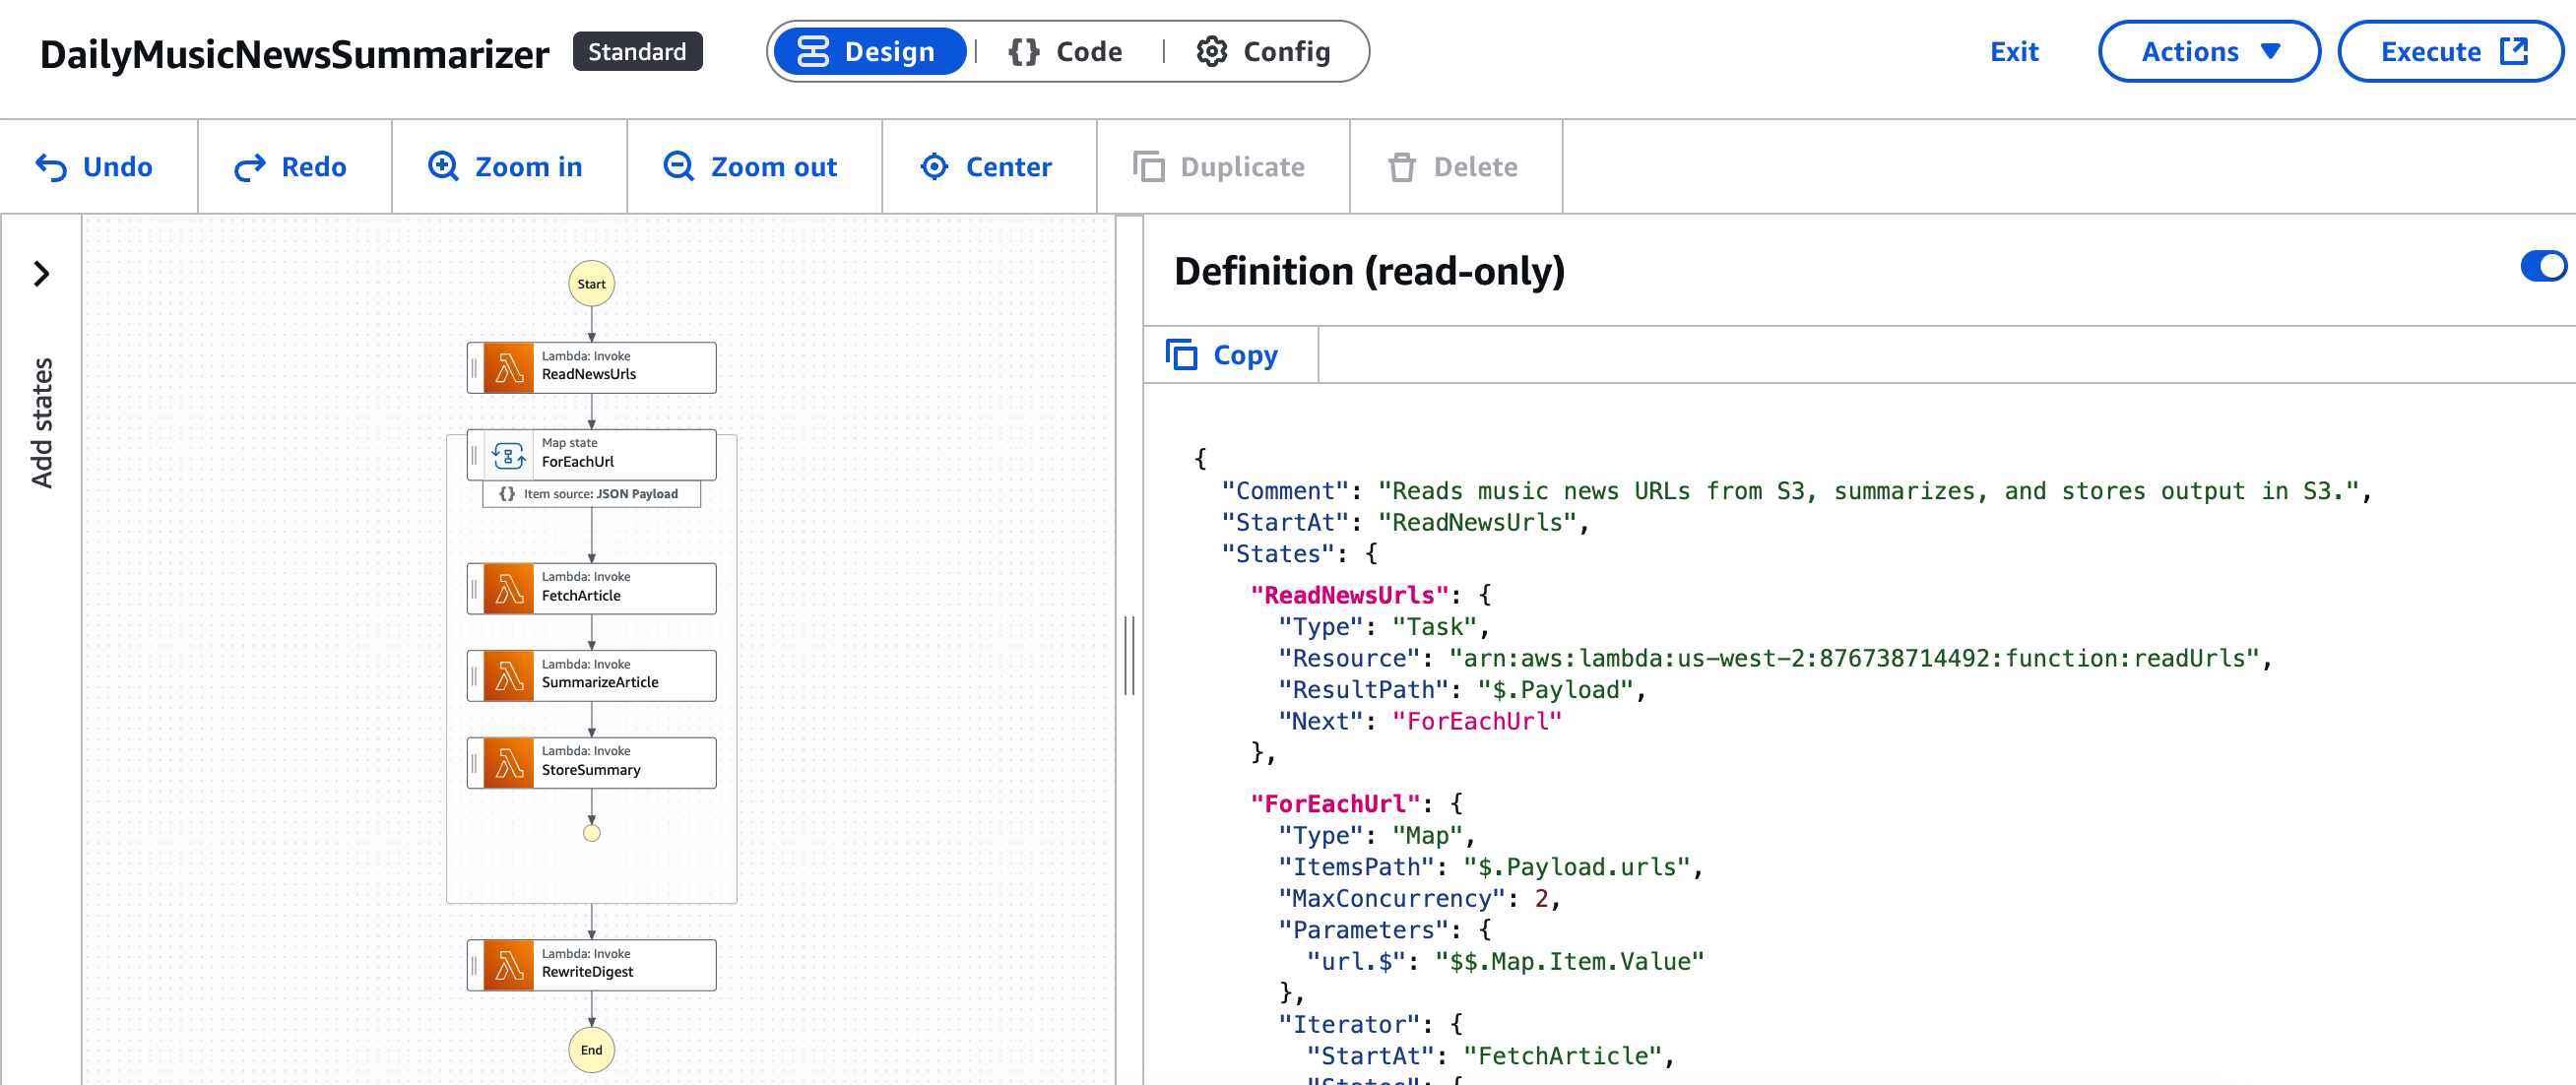Click the vertical panel divider handle
Screen dimensions: 2576x1085
[x=1129, y=656]
